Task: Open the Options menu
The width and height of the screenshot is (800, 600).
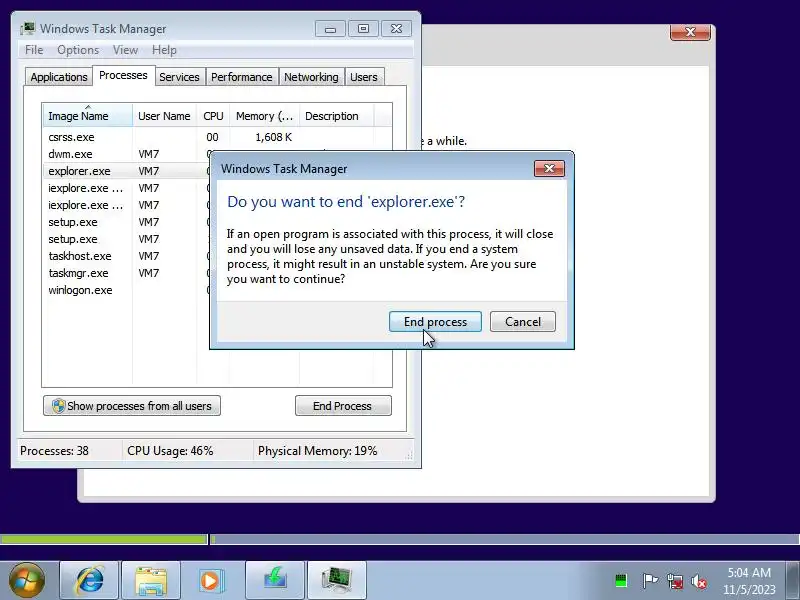Action: coord(78,50)
